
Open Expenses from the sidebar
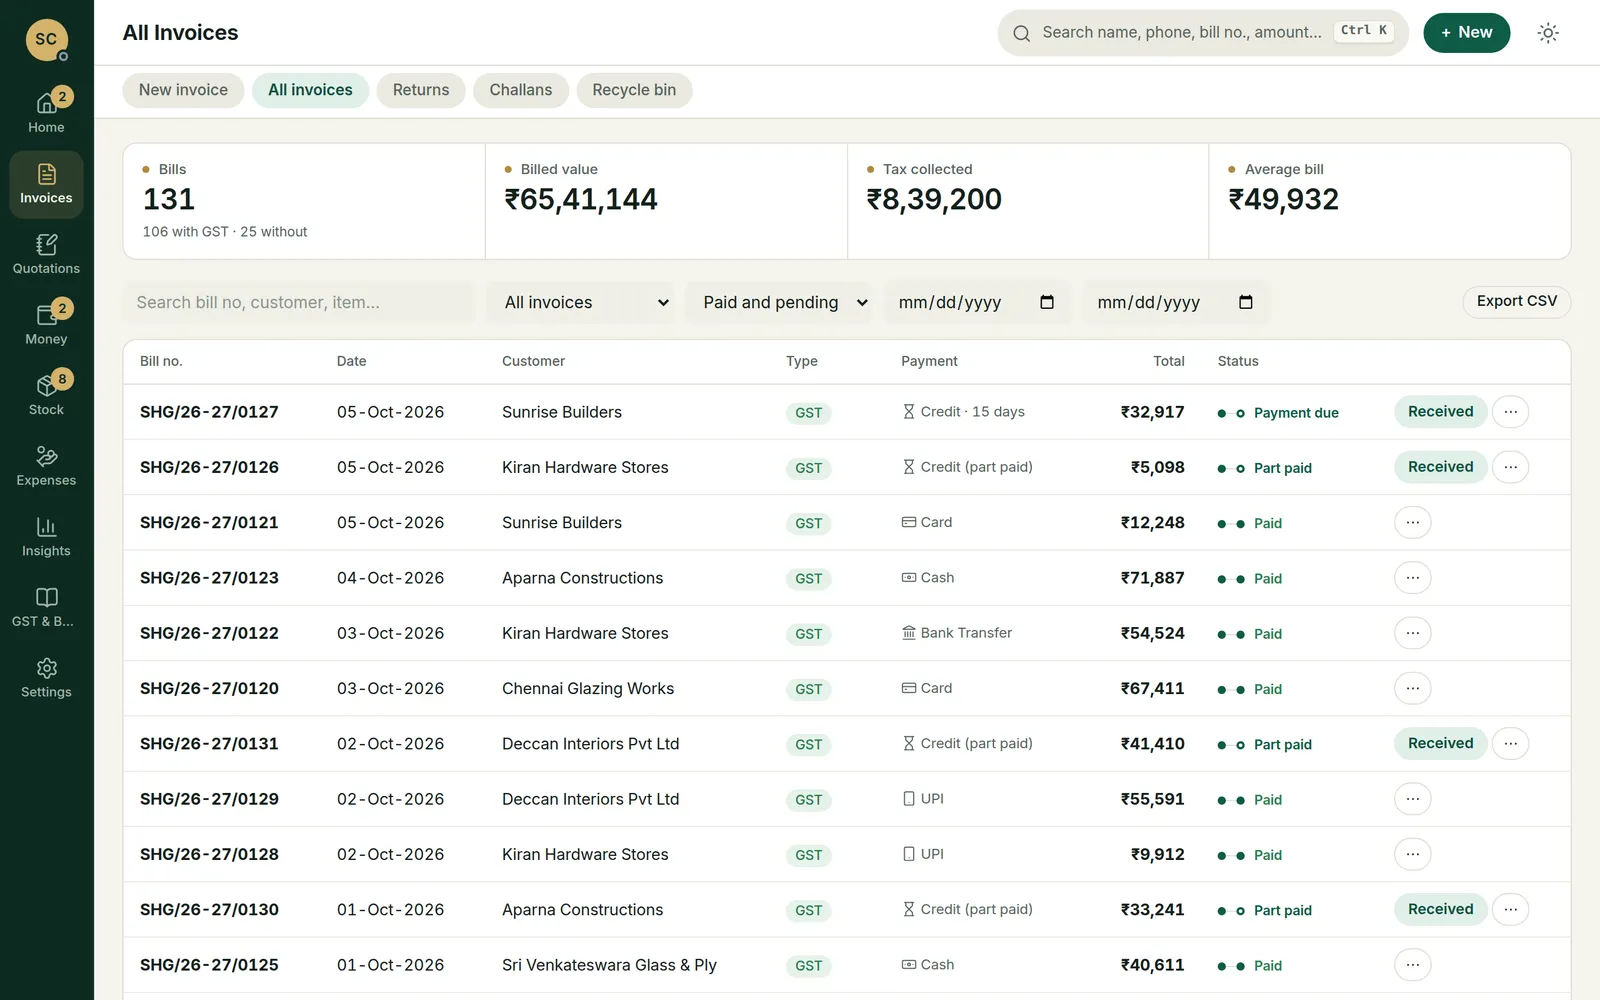(46, 467)
